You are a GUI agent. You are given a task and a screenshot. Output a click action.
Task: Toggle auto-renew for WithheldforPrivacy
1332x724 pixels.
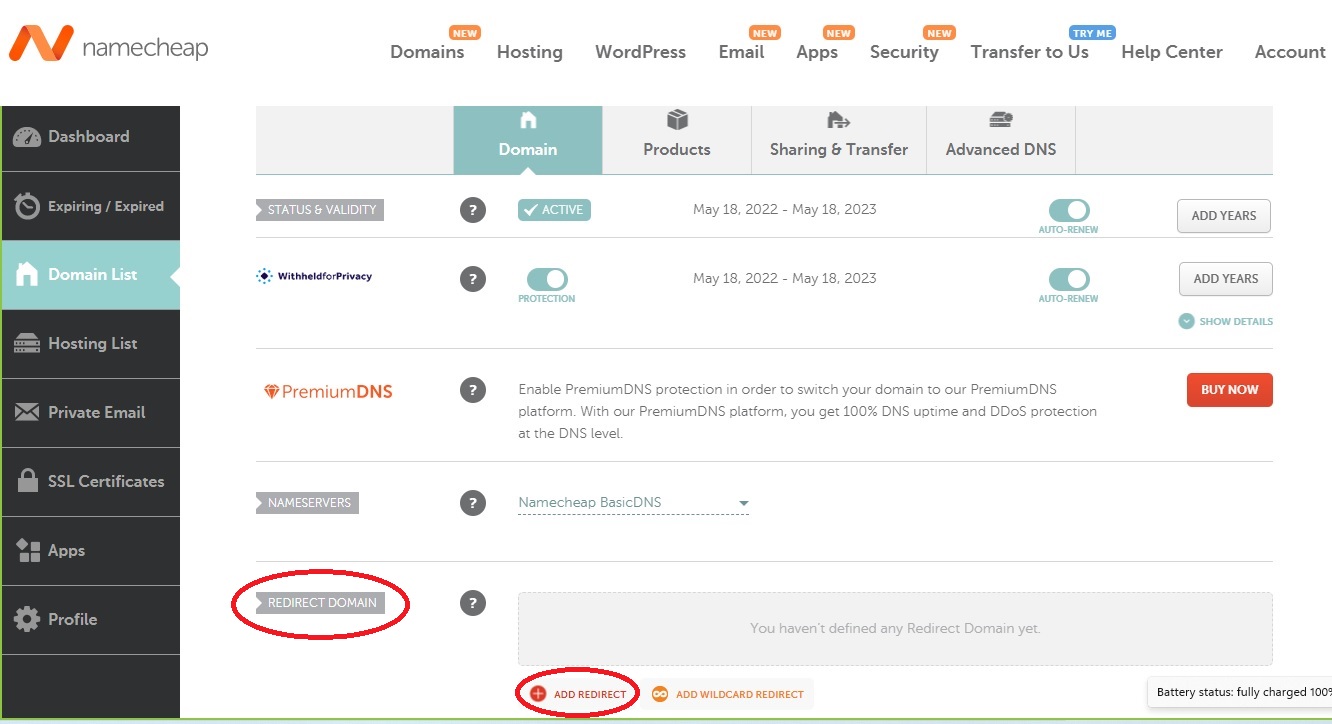click(1069, 279)
